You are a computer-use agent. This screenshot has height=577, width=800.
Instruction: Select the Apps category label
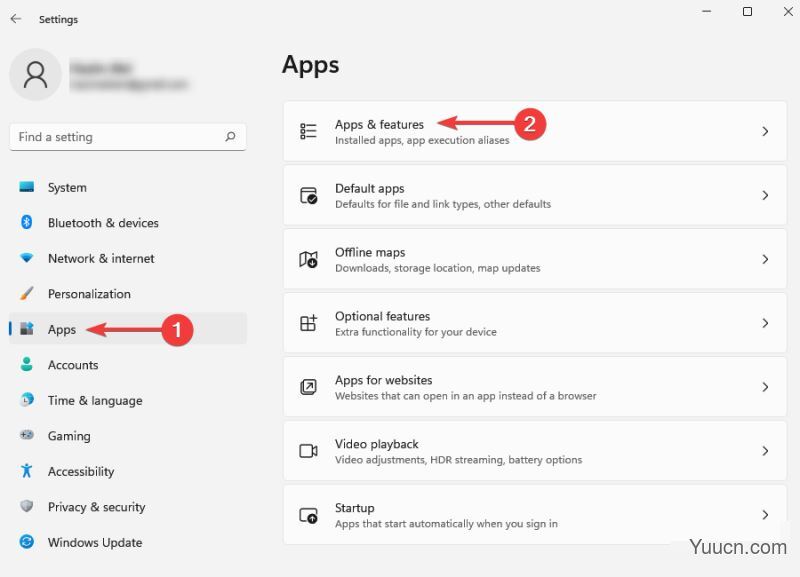(62, 330)
